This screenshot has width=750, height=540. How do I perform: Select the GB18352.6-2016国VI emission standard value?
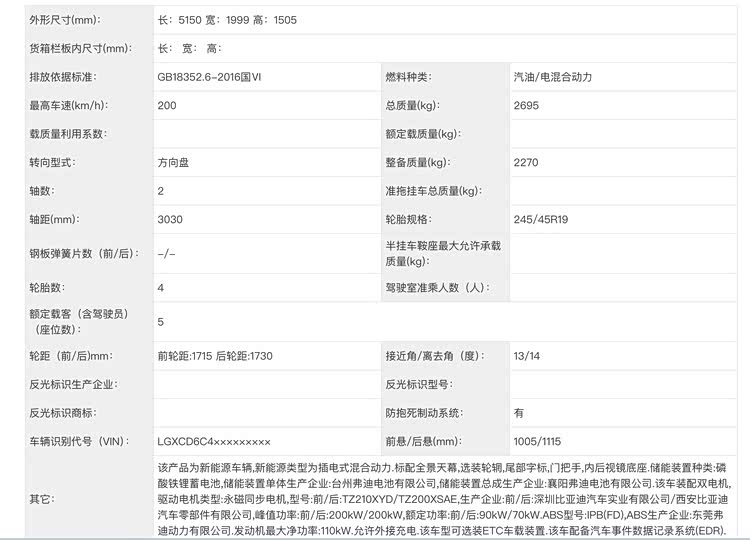(216, 77)
